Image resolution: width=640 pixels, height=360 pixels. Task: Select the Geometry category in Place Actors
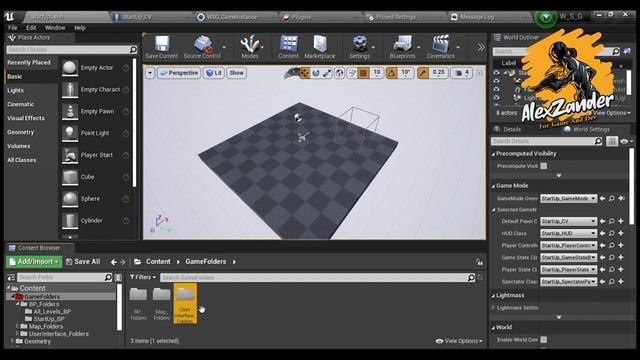[20, 132]
